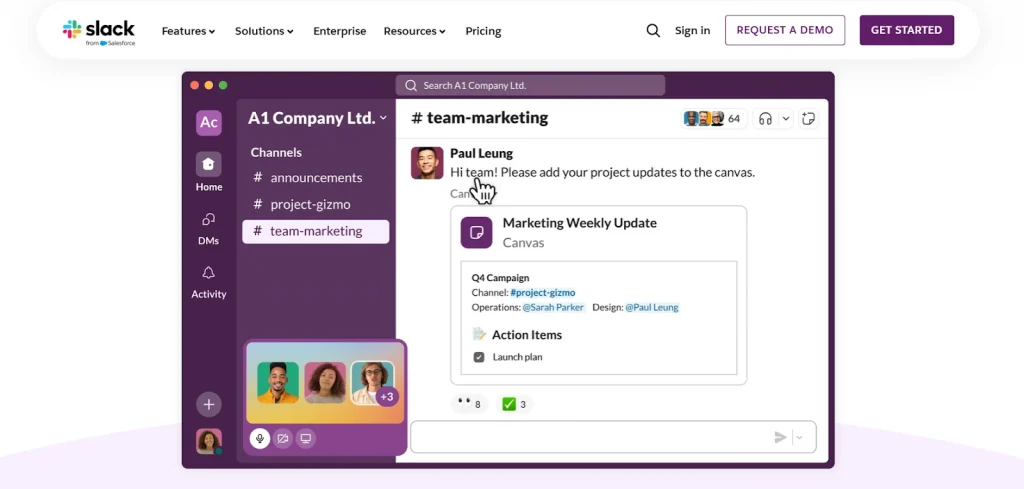1024x489 pixels.
Task: Toggle the huddle microphone button
Action: (260, 438)
